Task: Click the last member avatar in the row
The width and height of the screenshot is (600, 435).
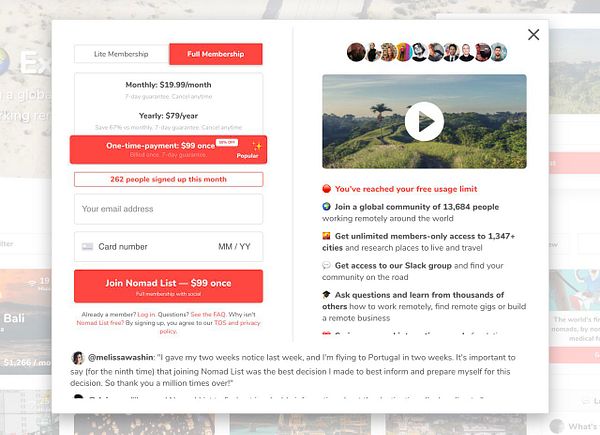Action: pyautogui.click(x=497, y=52)
